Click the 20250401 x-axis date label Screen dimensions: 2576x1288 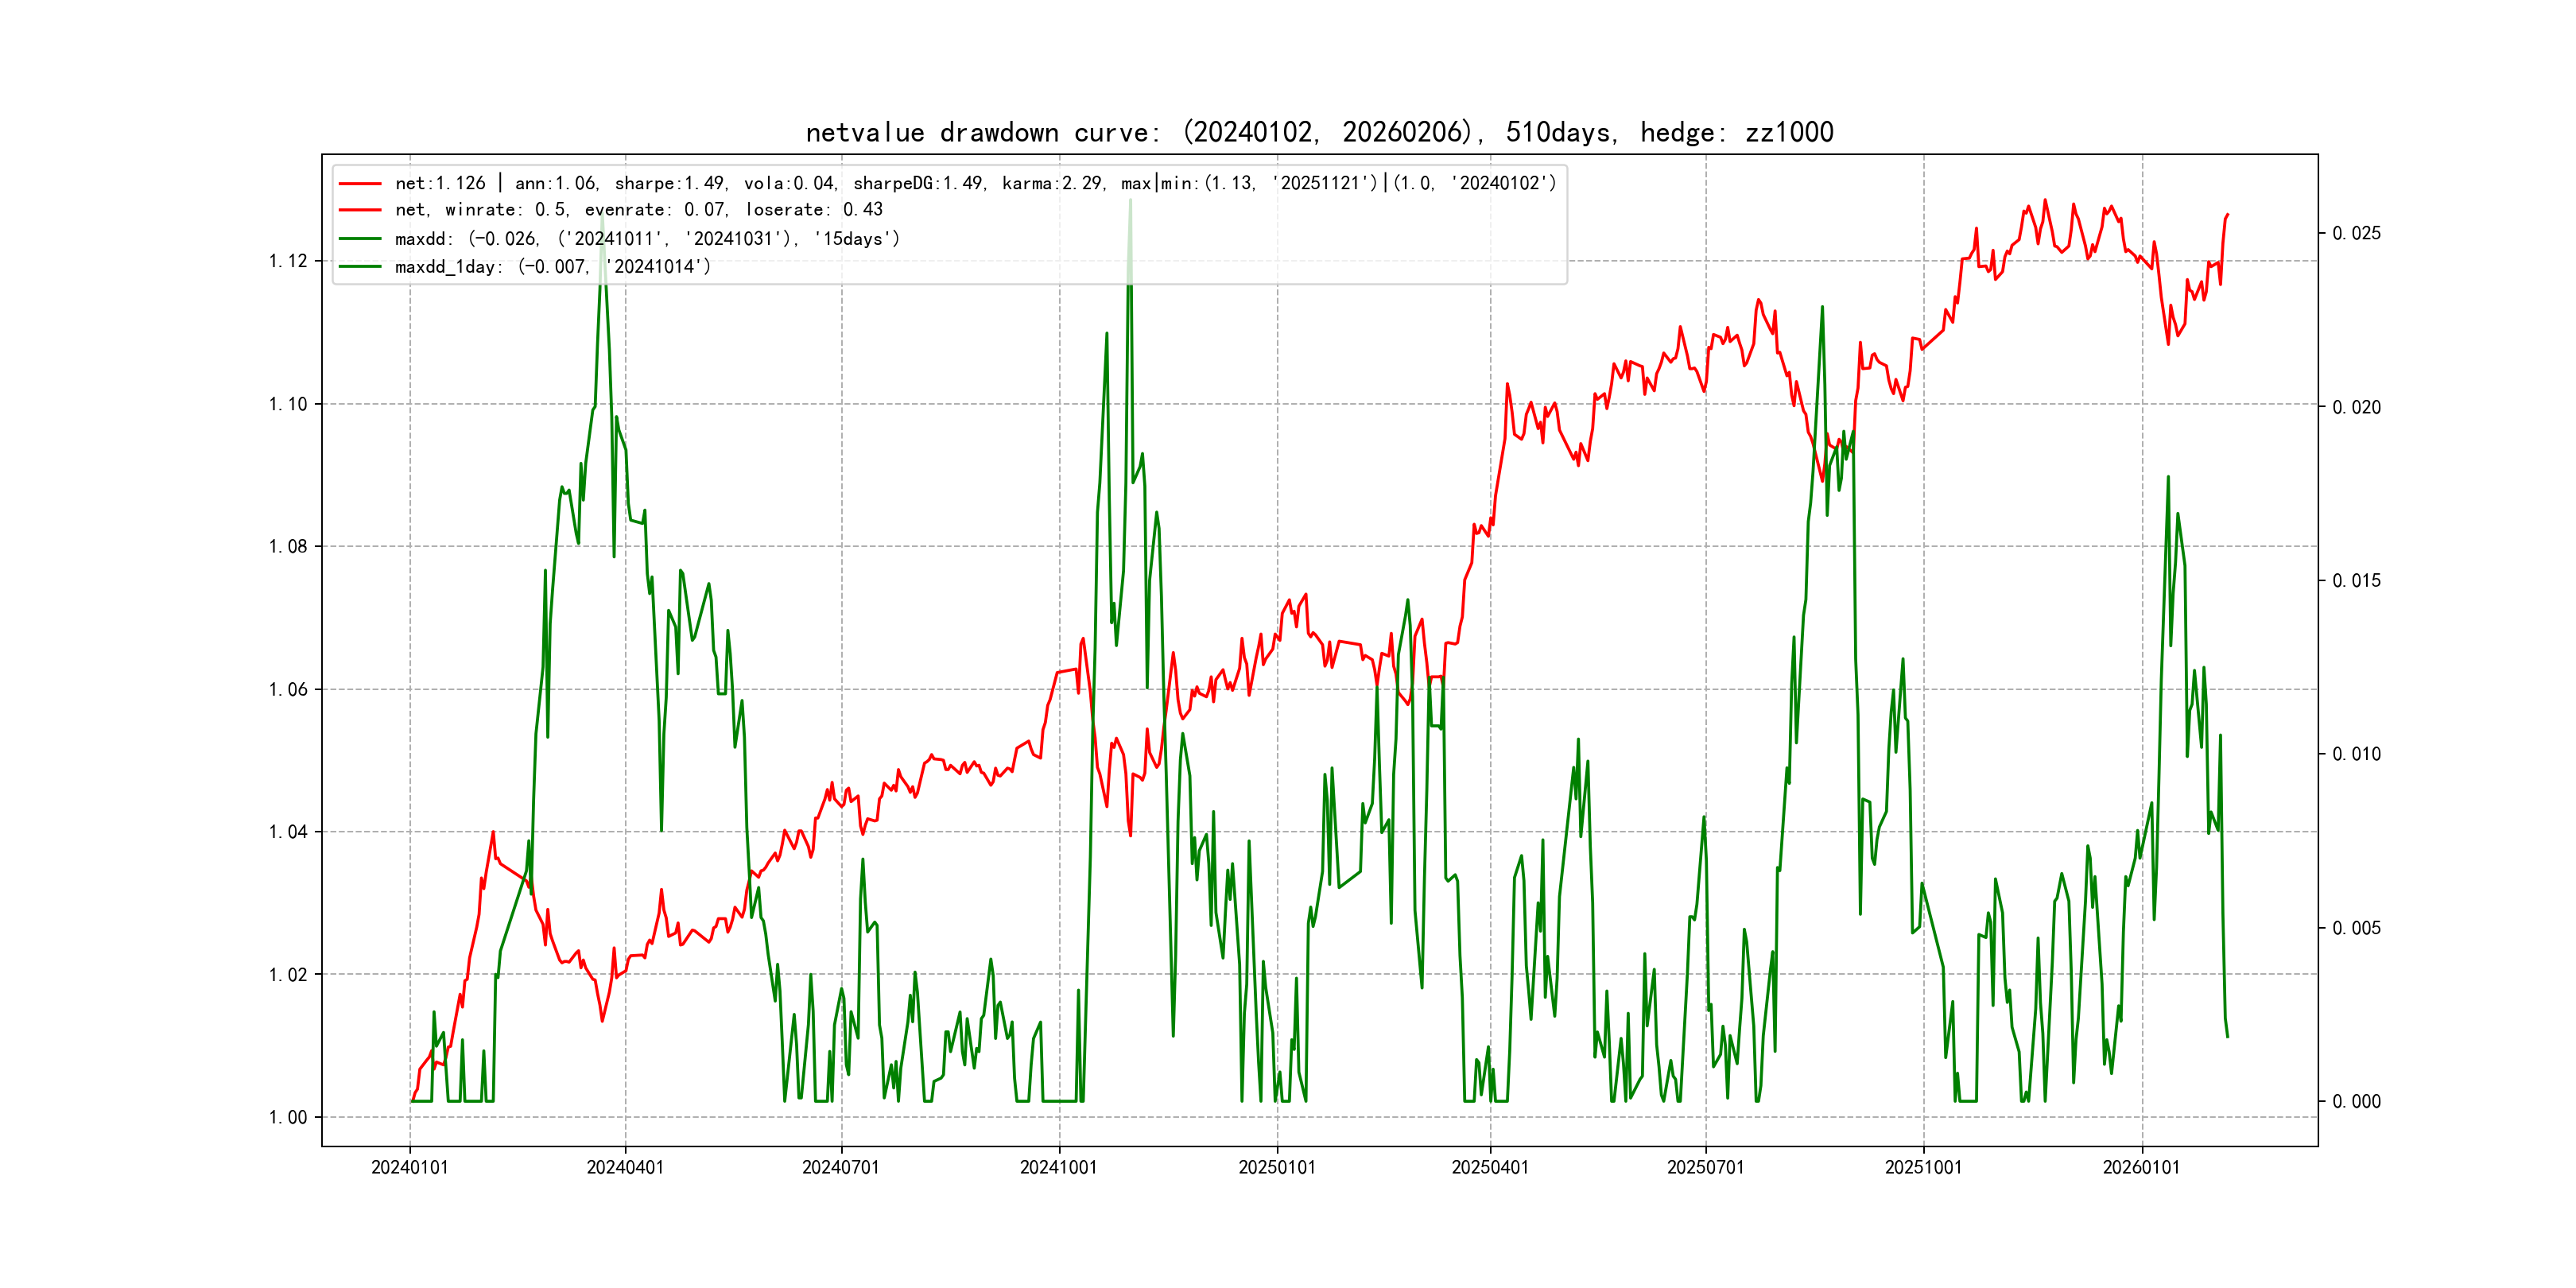tap(1490, 1168)
